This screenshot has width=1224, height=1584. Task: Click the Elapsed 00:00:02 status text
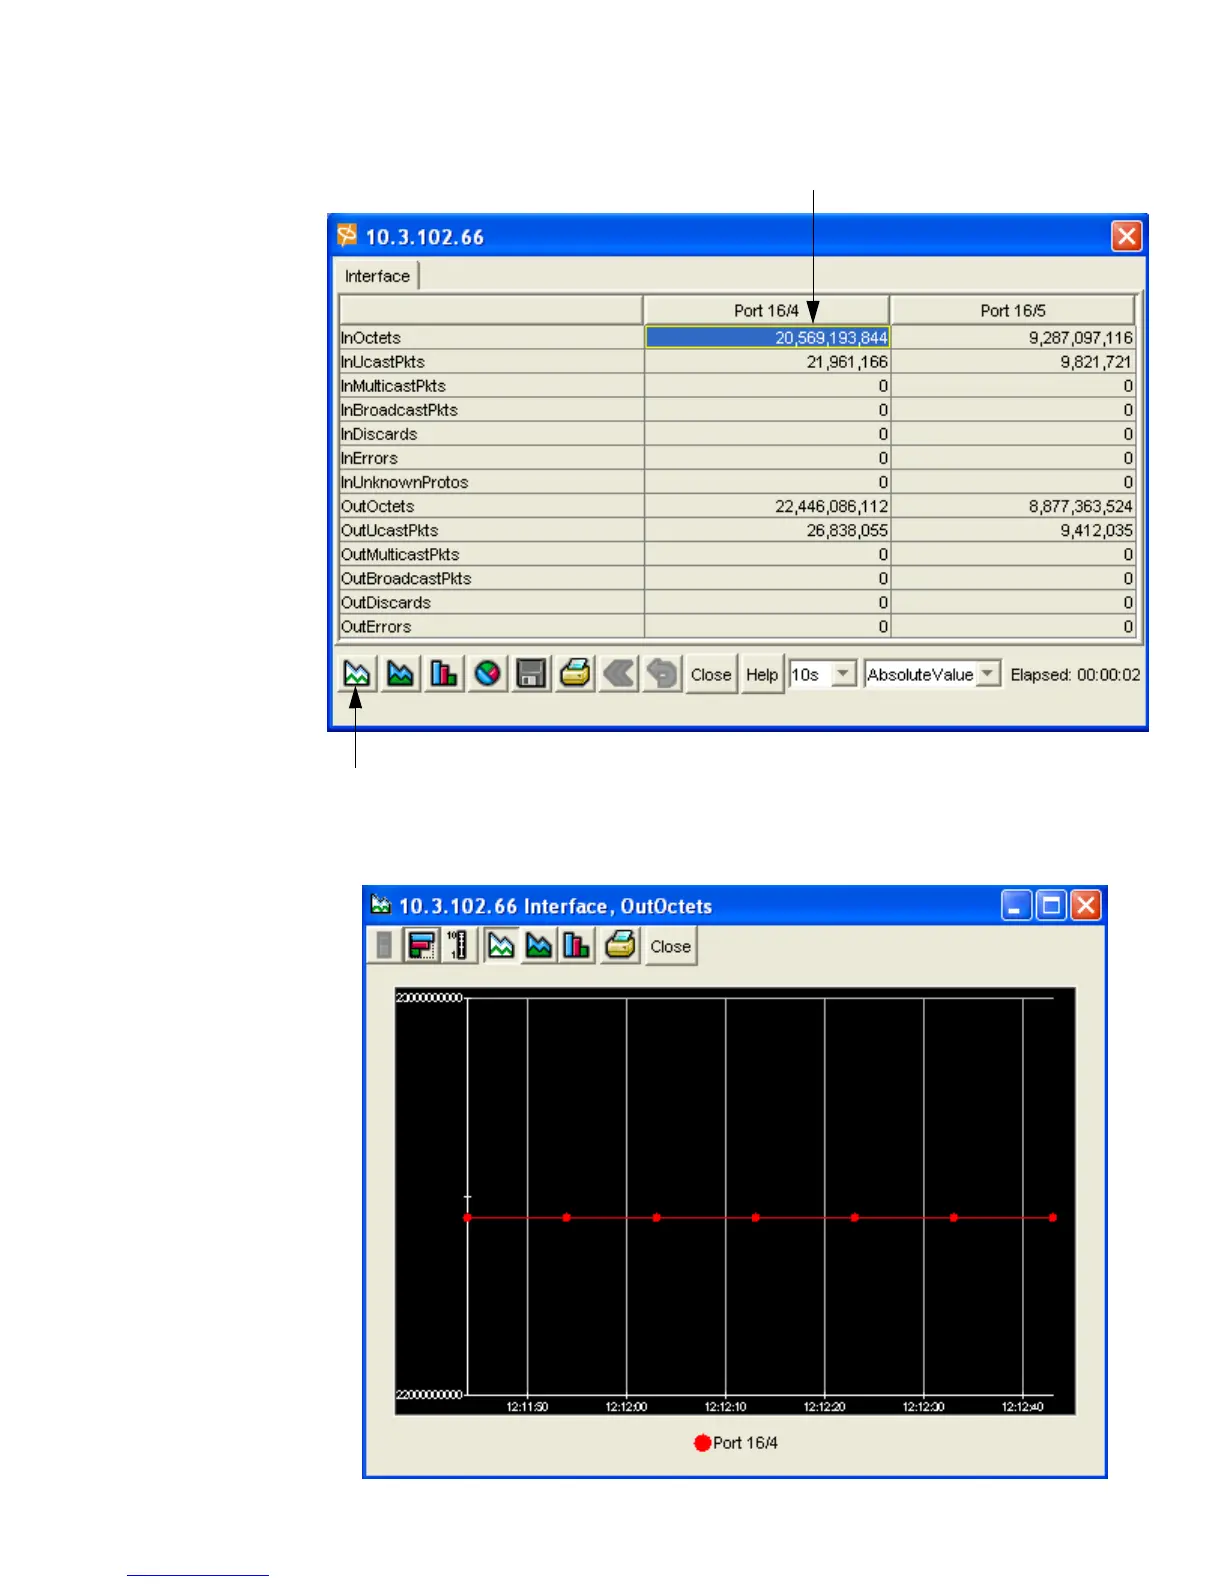click(1075, 675)
